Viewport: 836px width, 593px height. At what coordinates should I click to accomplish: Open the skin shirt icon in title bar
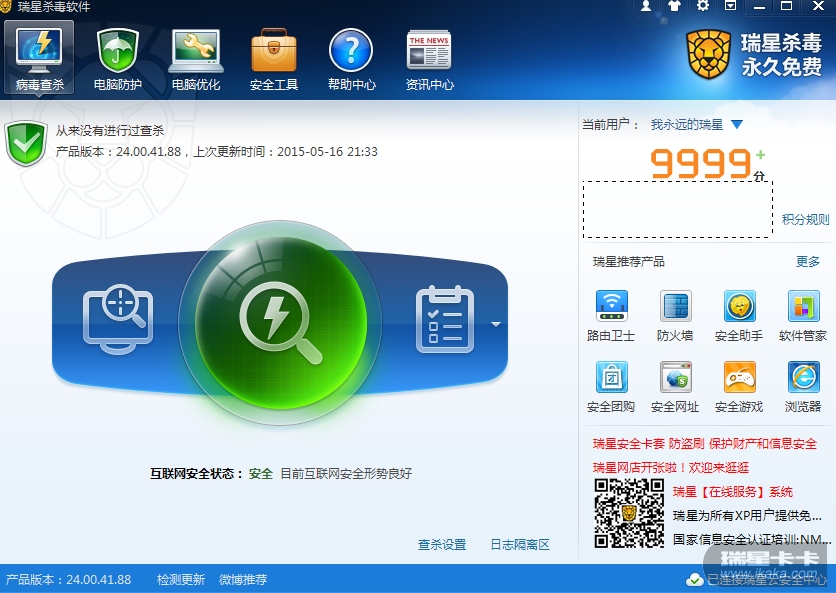coord(674,6)
